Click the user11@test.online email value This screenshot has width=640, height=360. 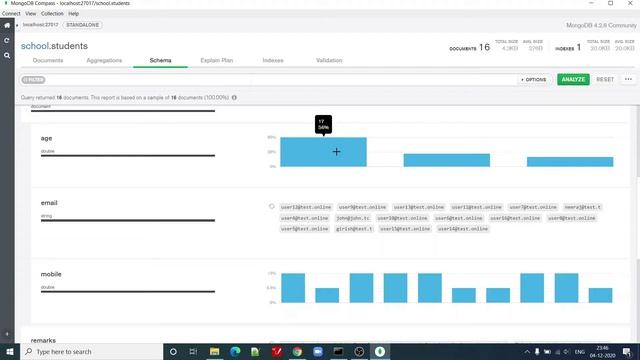coord(476,207)
